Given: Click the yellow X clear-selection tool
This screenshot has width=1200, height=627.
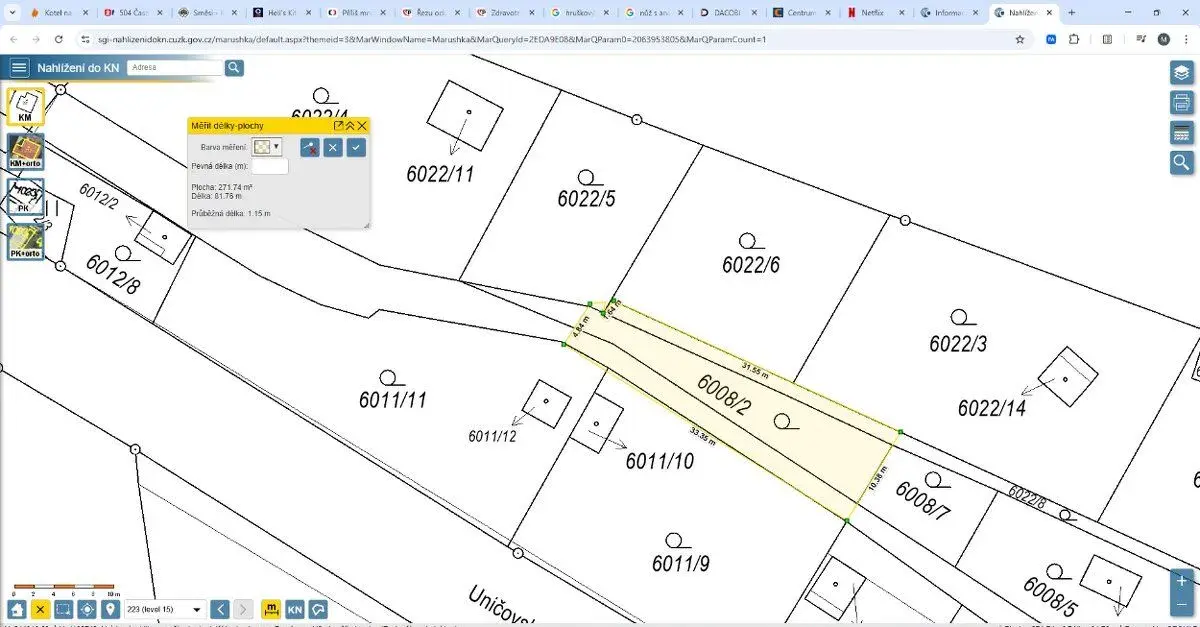Looking at the screenshot, I should 40,609.
